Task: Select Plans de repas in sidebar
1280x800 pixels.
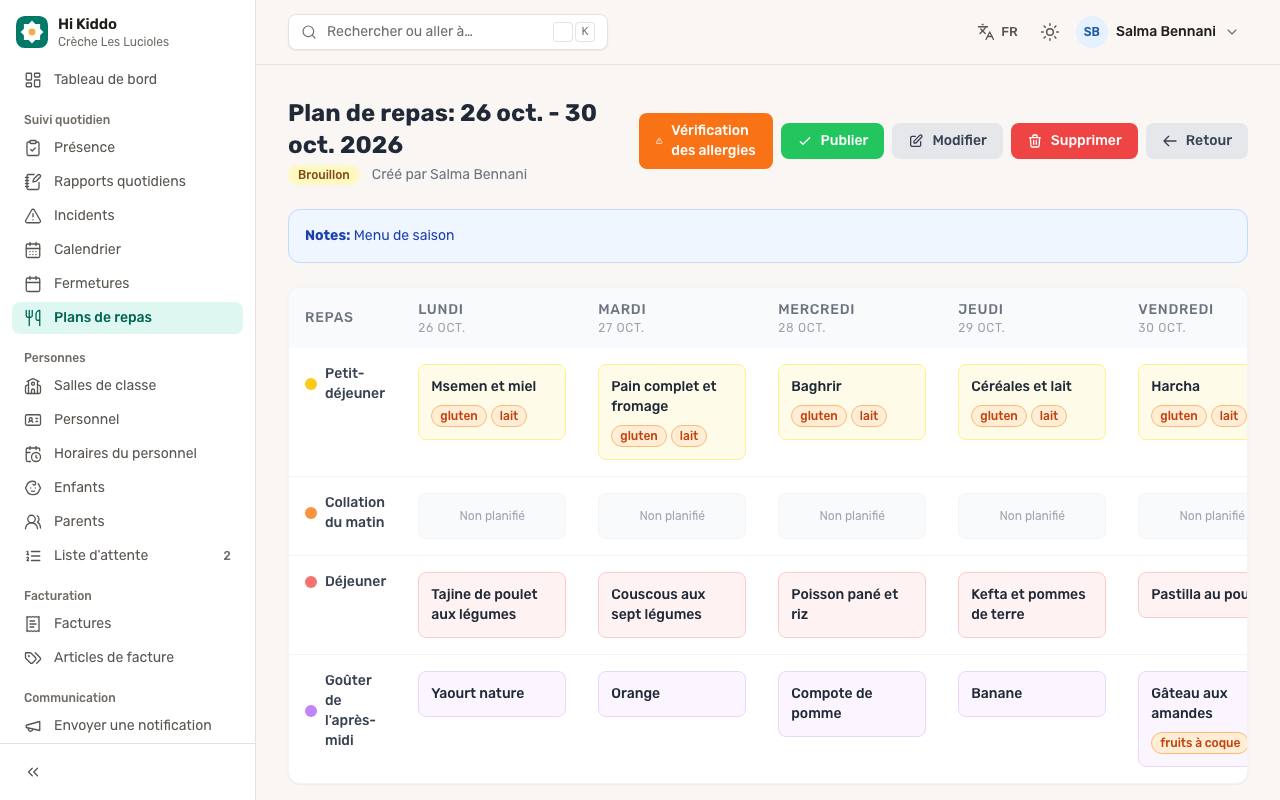Action: click(x=127, y=318)
